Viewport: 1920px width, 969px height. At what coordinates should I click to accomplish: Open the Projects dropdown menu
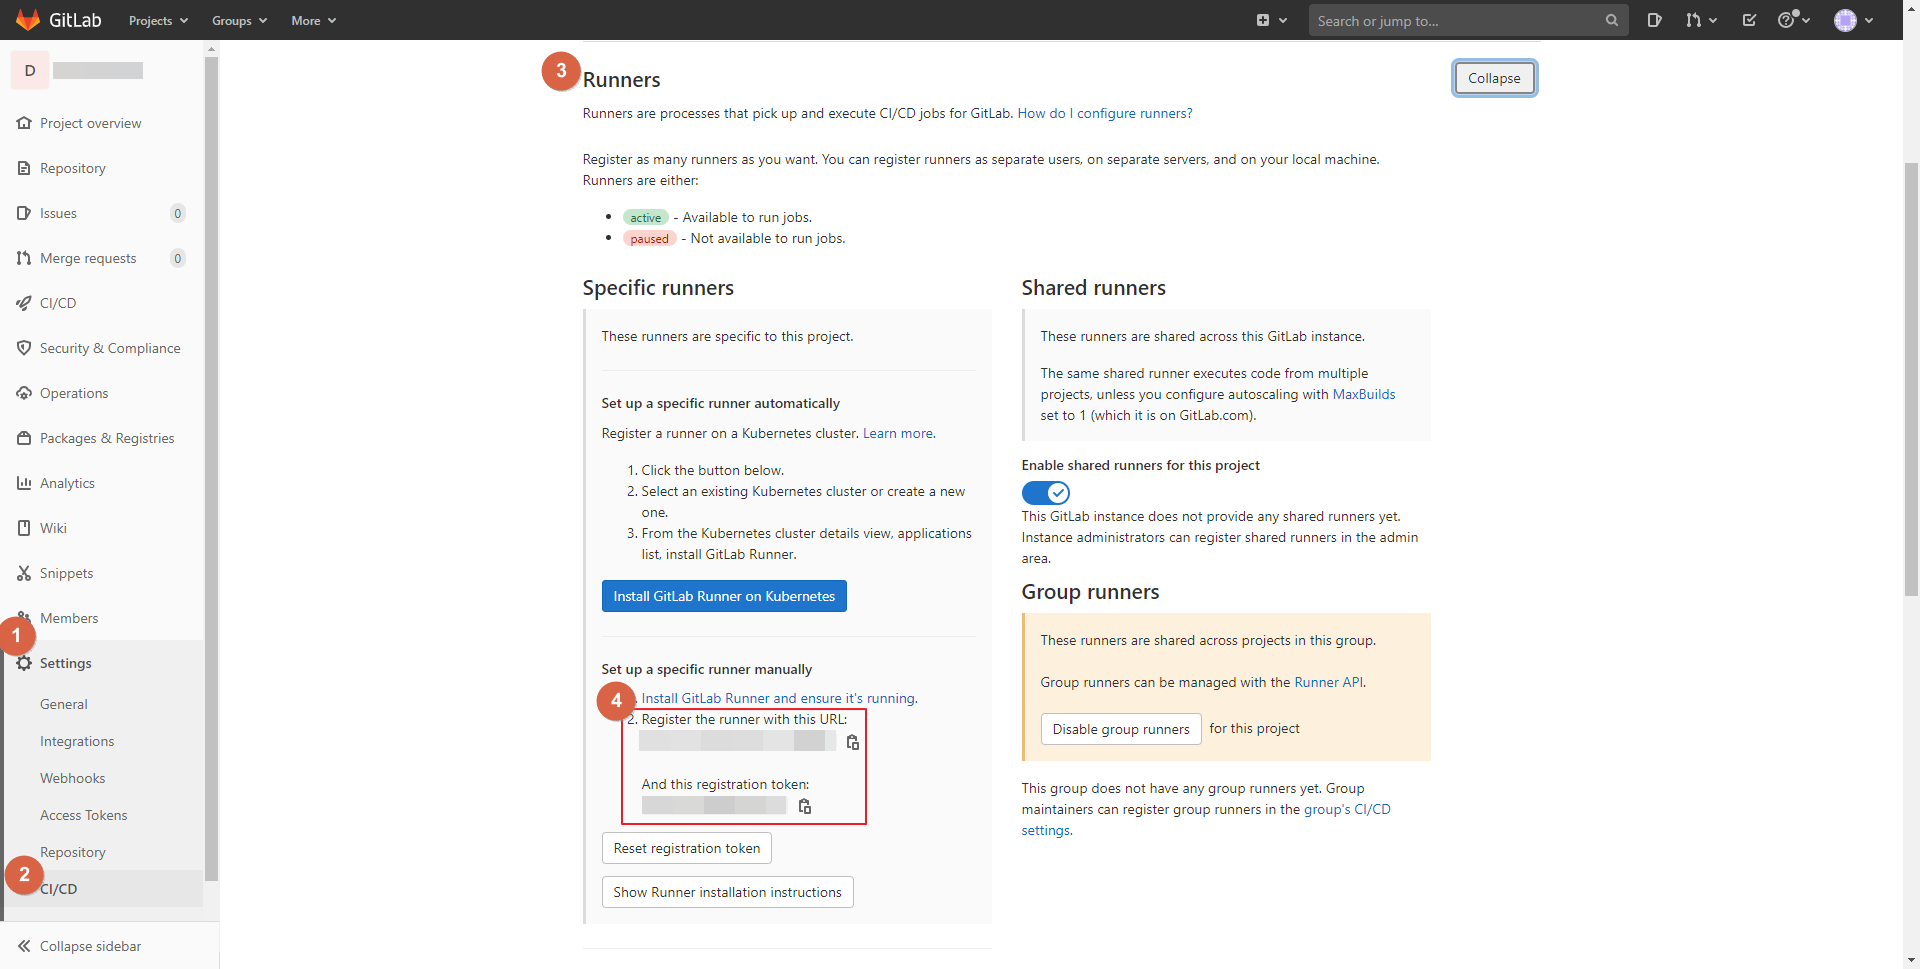pyautogui.click(x=158, y=20)
